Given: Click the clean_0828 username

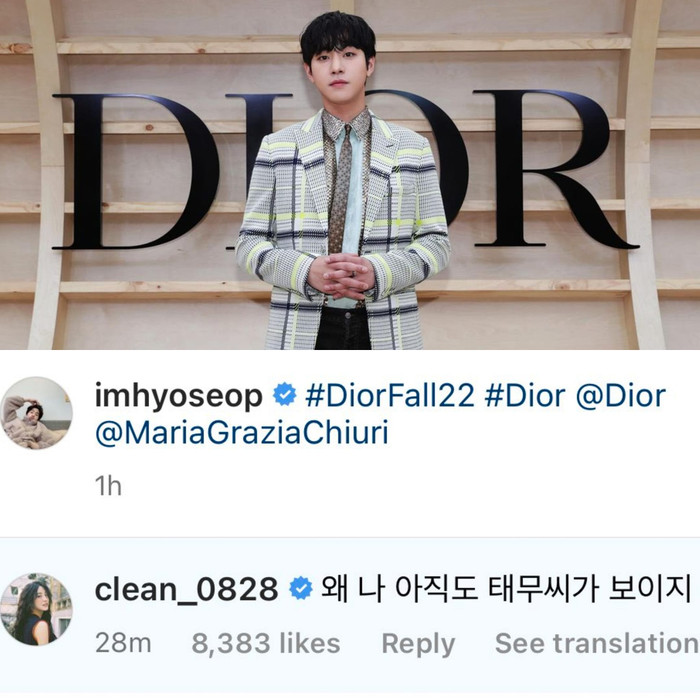Looking at the screenshot, I should pyautogui.click(x=187, y=589).
